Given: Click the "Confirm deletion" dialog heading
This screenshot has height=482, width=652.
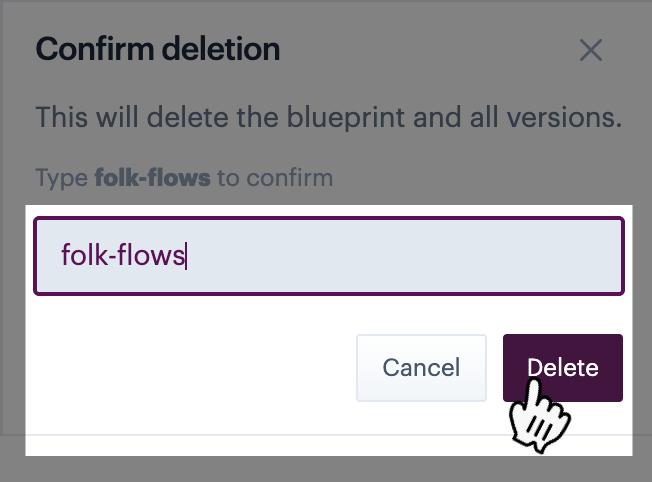Looking at the screenshot, I should pos(158,49).
